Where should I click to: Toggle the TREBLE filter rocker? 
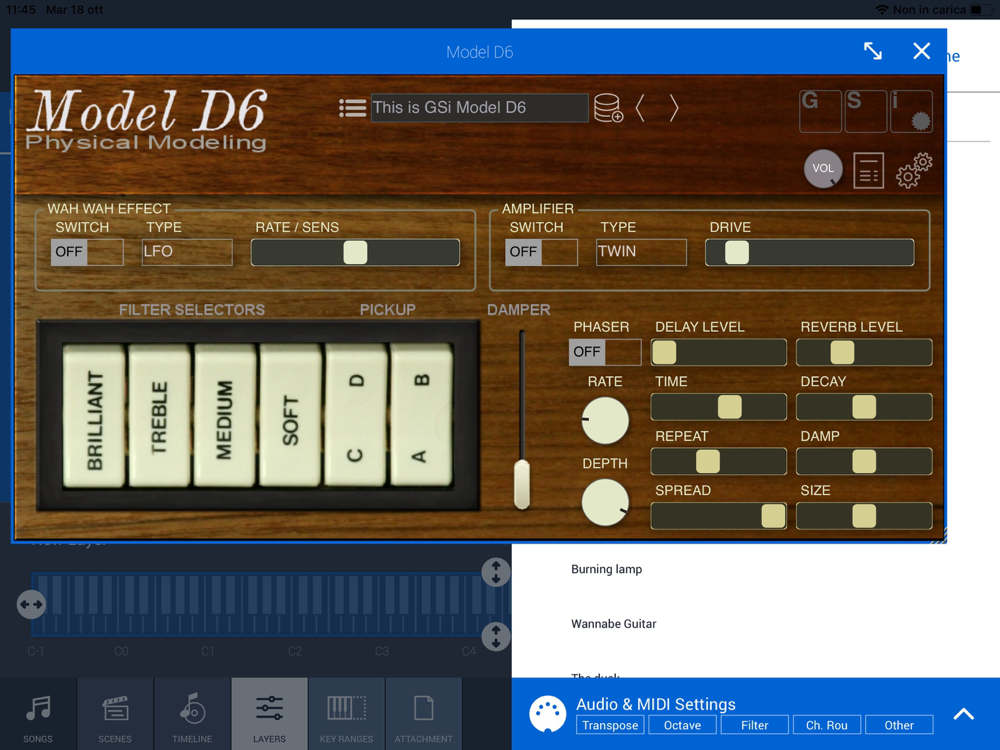coord(159,416)
